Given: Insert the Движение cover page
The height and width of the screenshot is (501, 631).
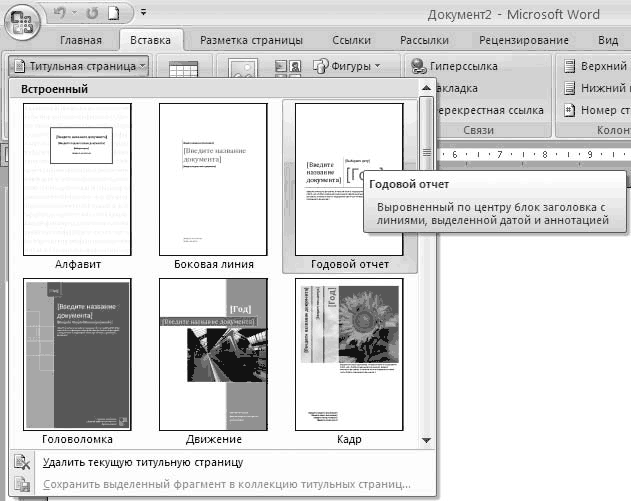Looking at the screenshot, I should [x=212, y=355].
